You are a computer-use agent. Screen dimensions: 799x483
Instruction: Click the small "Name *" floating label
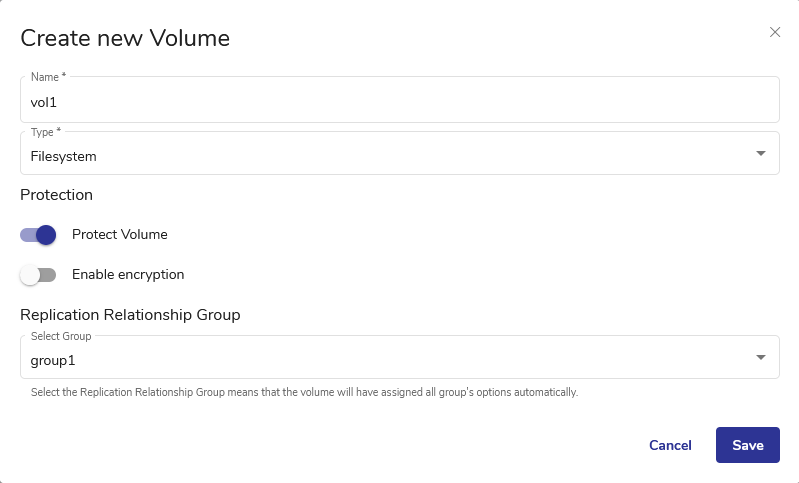(48, 77)
